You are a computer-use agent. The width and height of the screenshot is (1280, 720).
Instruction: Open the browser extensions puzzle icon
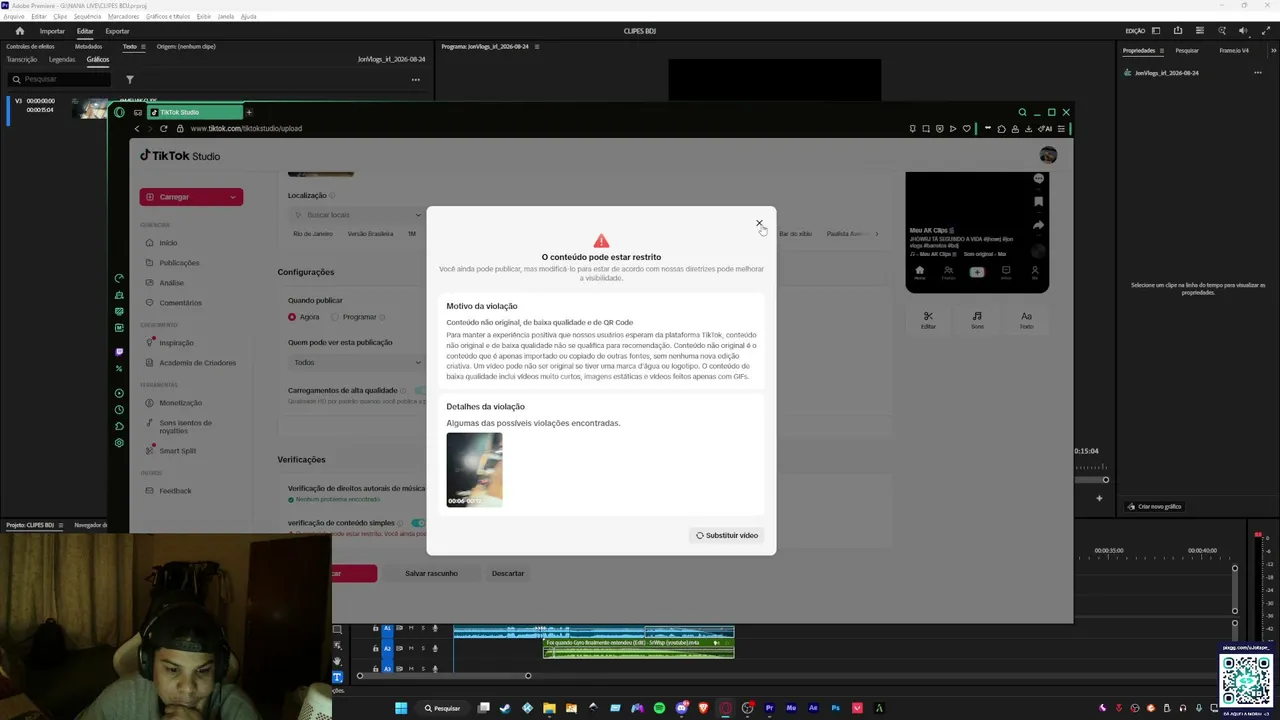click(x=1002, y=128)
